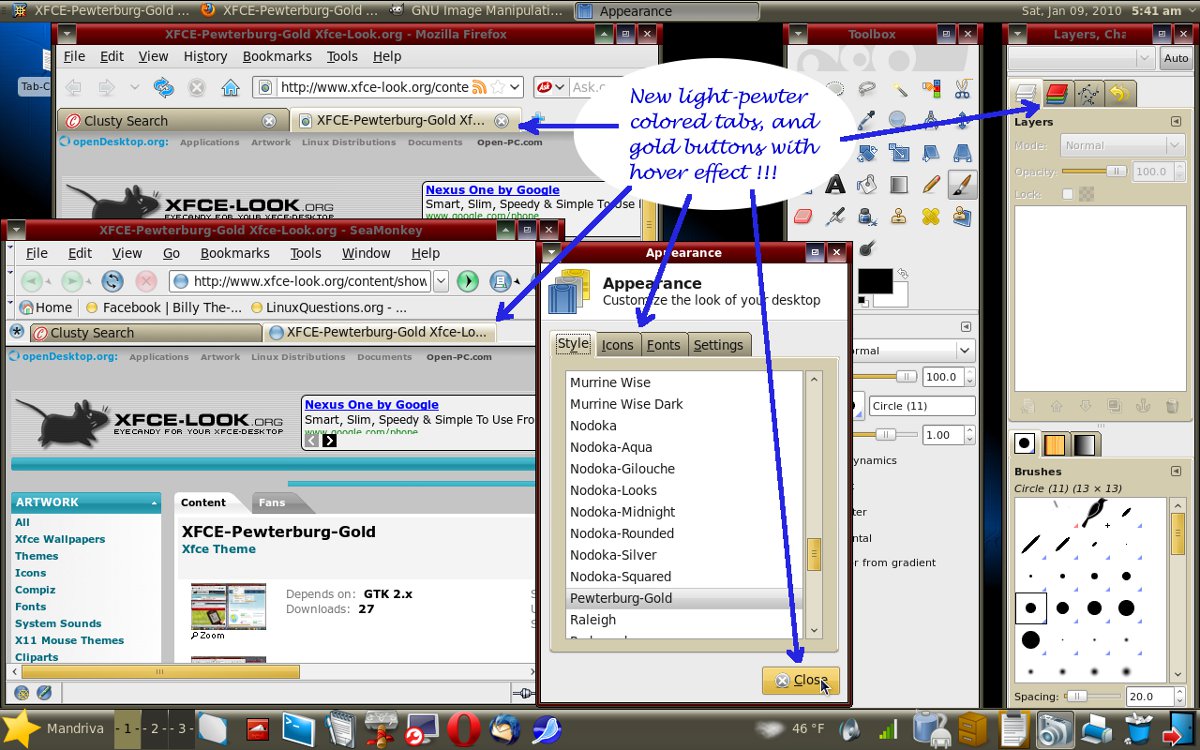Image resolution: width=1200 pixels, height=750 pixels.
Task: Select the Free Select lasso tool
Action: [x=867, y=89]
